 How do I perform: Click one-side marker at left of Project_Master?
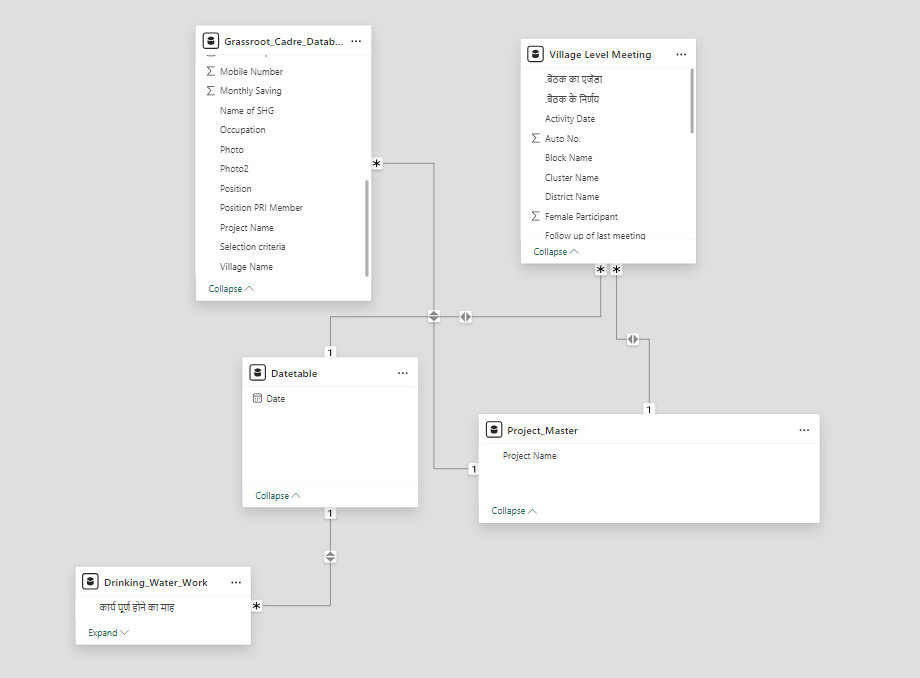pyautogui.click(x=473, y=469)
